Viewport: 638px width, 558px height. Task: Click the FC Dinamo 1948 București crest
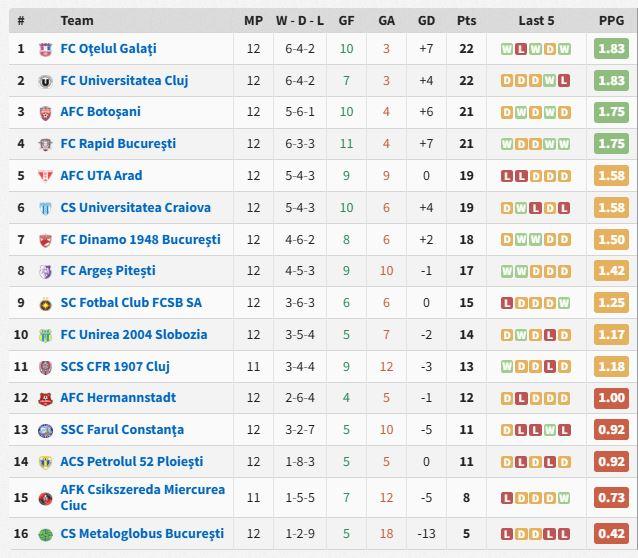point(45,240)
